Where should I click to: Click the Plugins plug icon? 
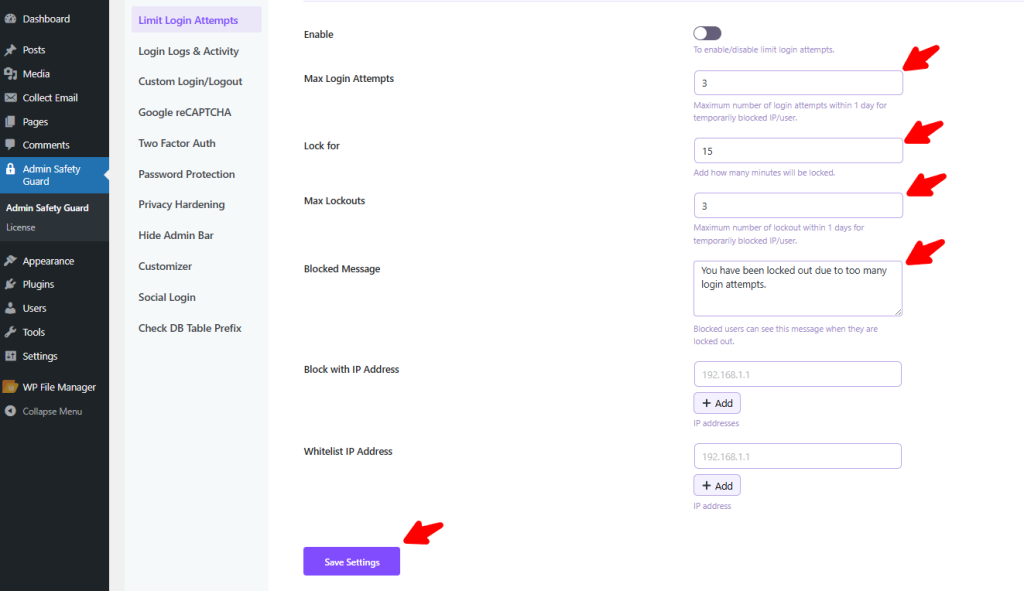coord(10,285)
